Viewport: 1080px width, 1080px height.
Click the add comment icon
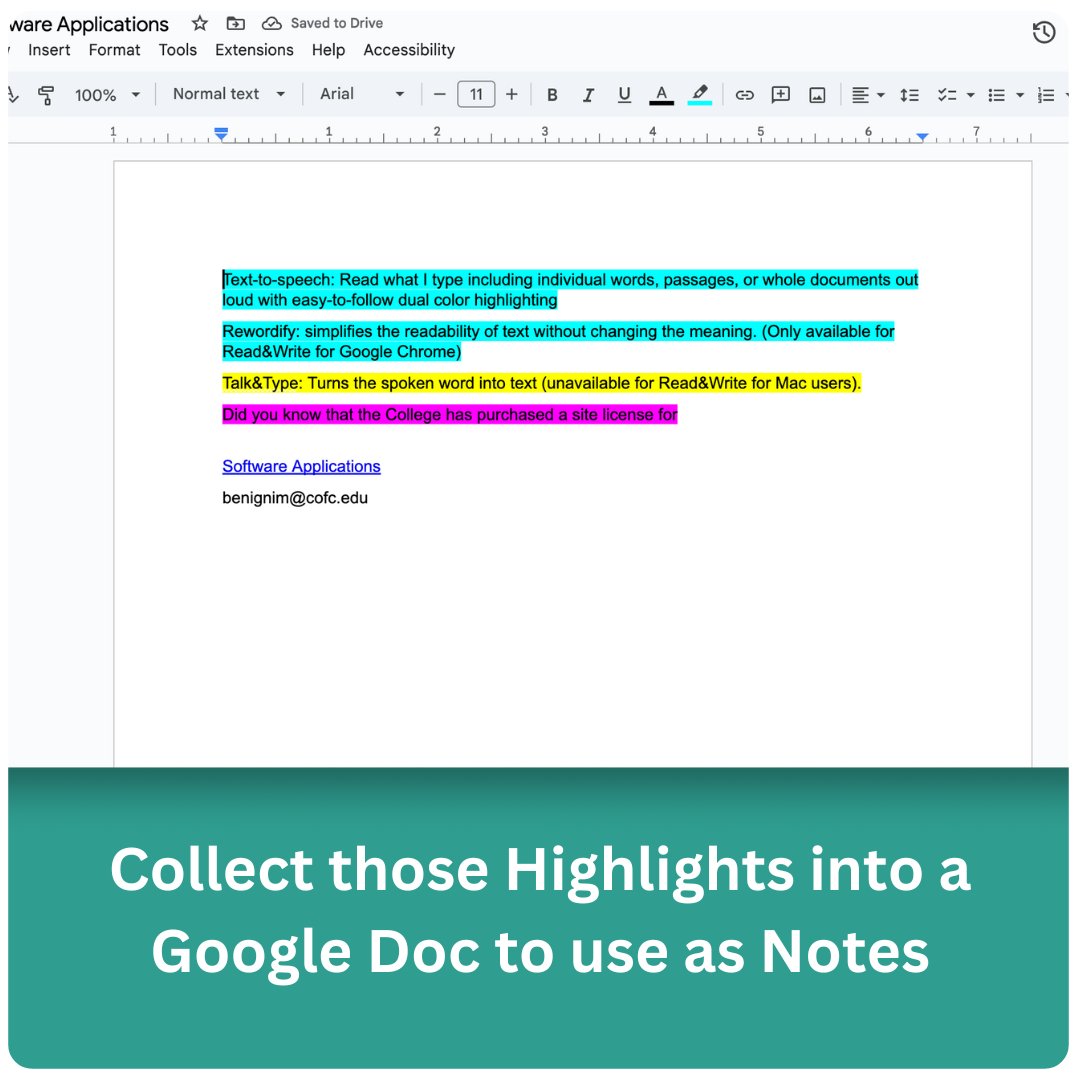(x=780, y=95)
